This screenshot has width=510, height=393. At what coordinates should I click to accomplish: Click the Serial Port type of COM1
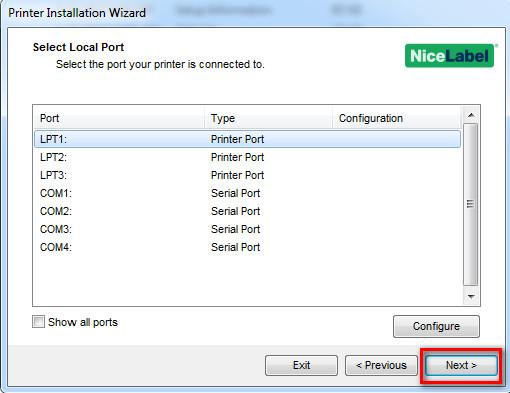pos(235,193)
